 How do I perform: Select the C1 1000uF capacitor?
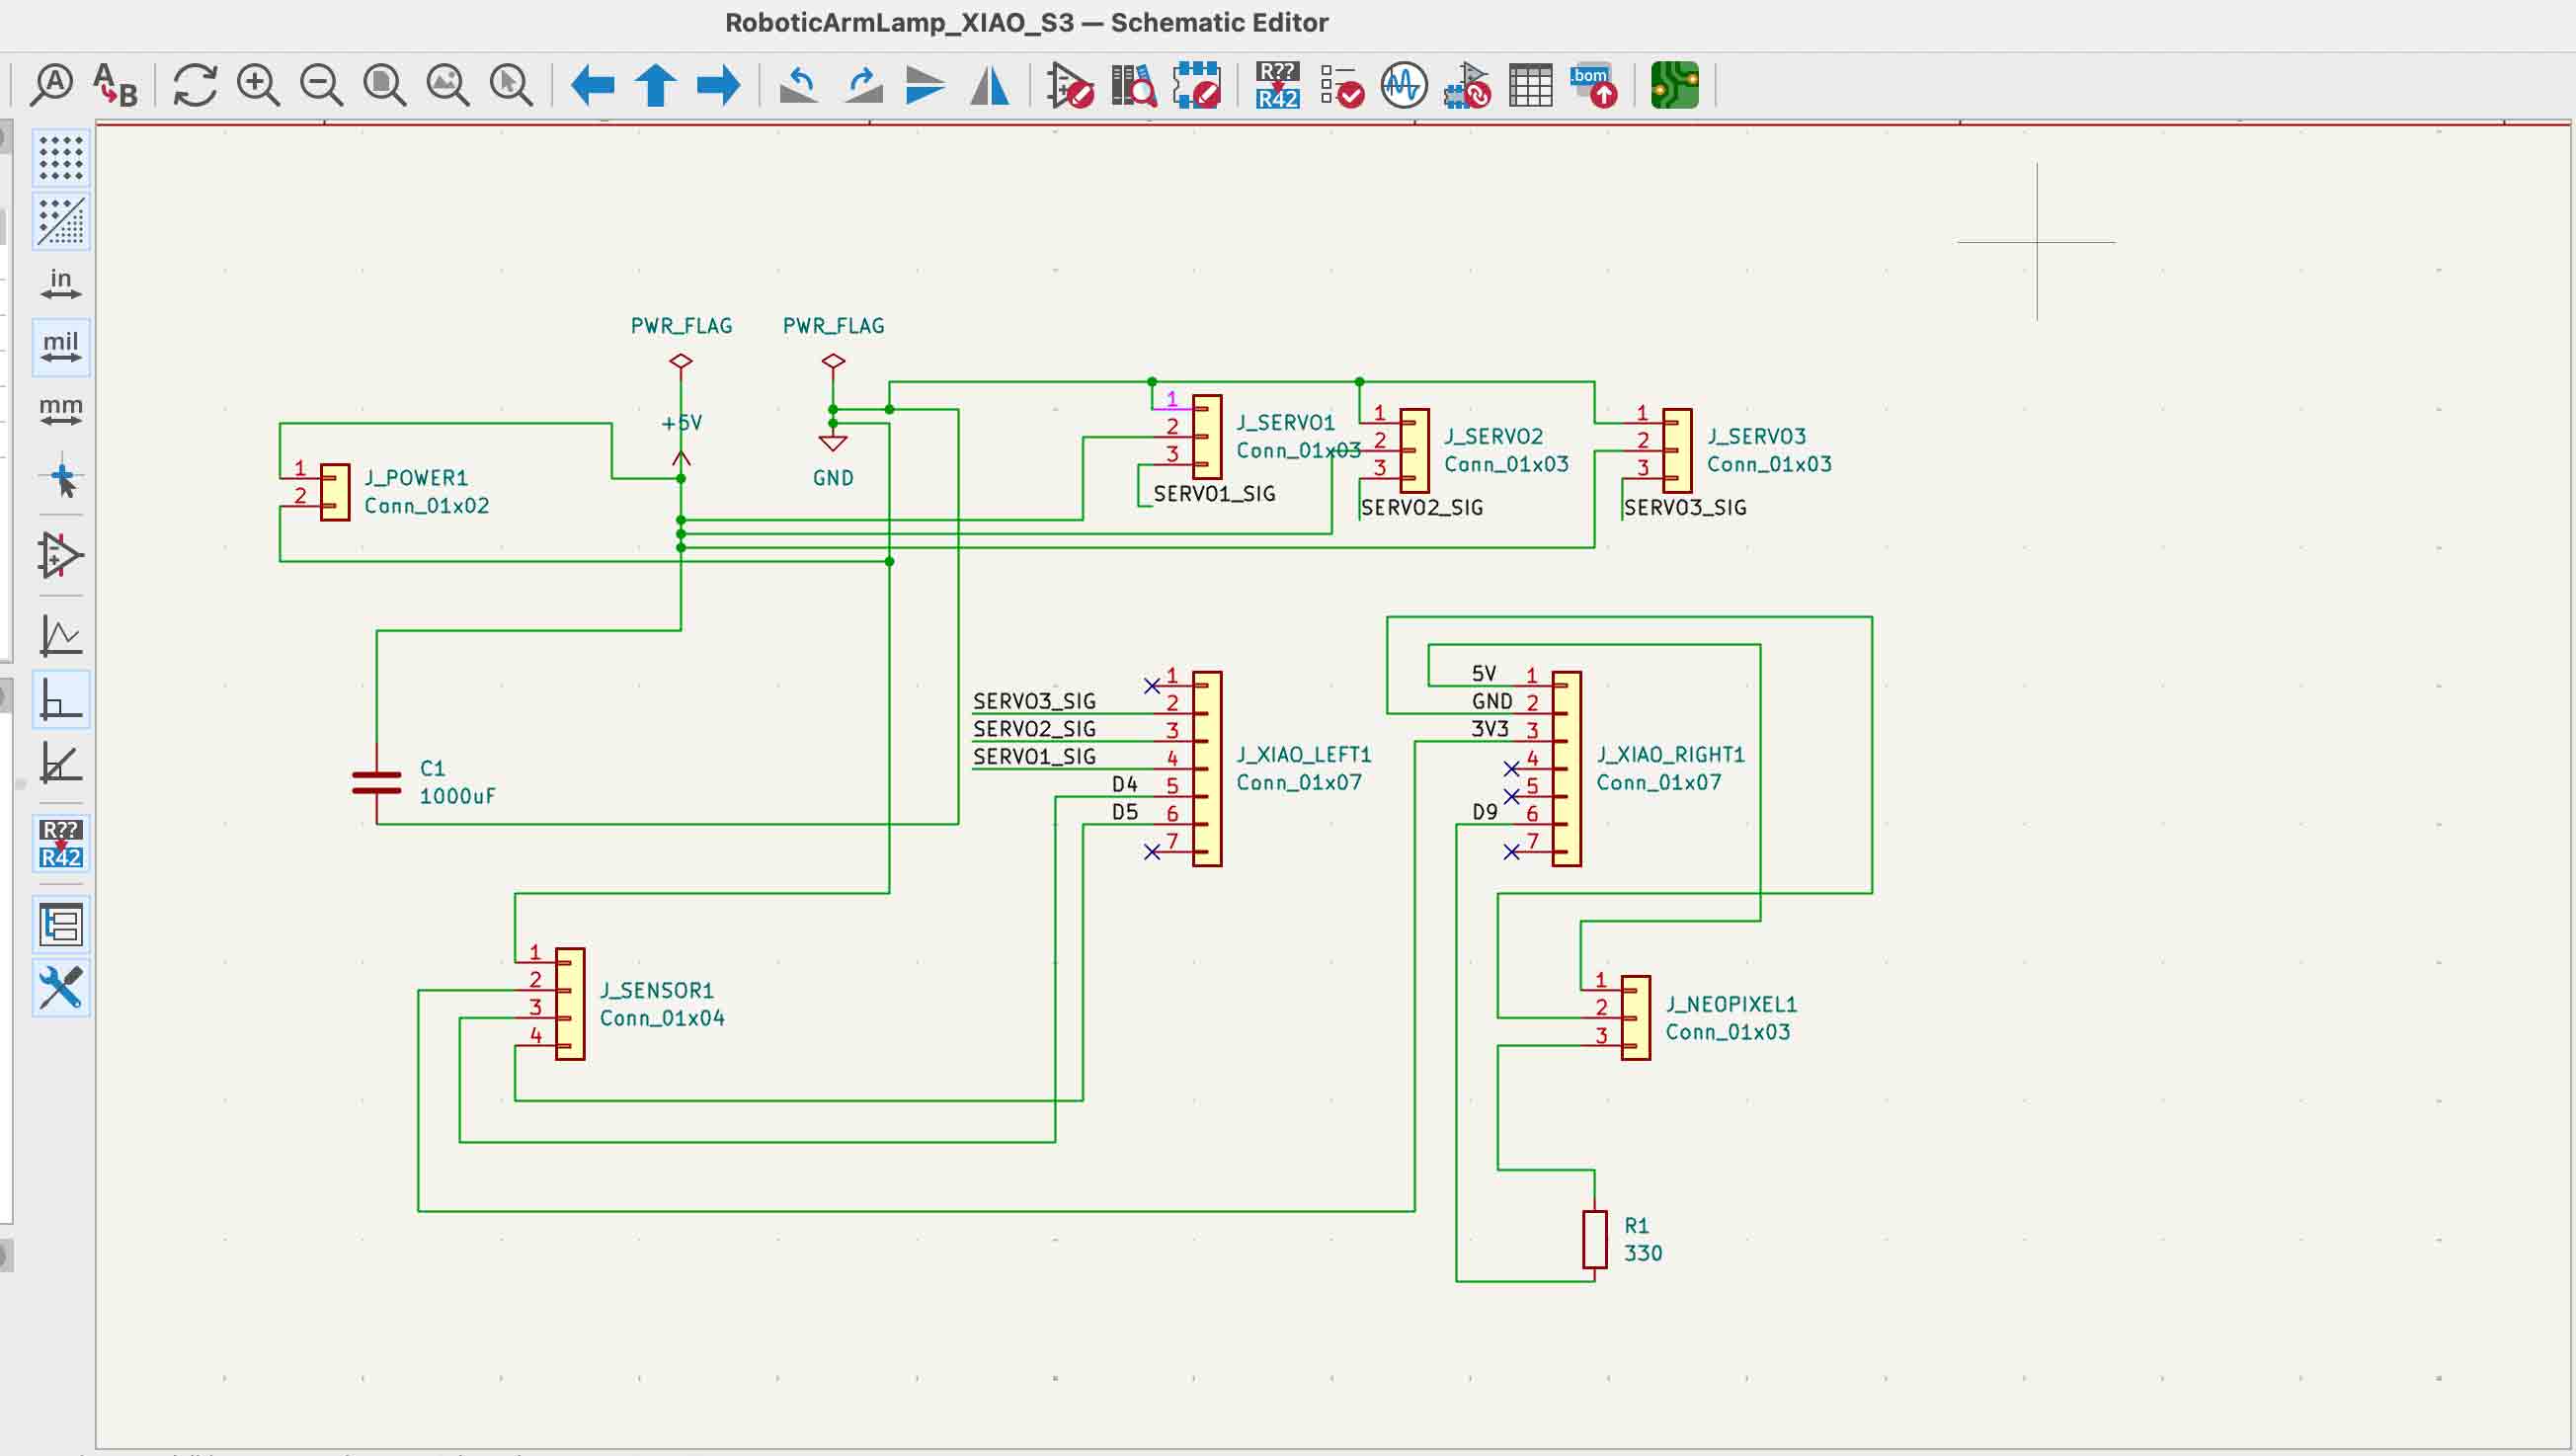375,782
